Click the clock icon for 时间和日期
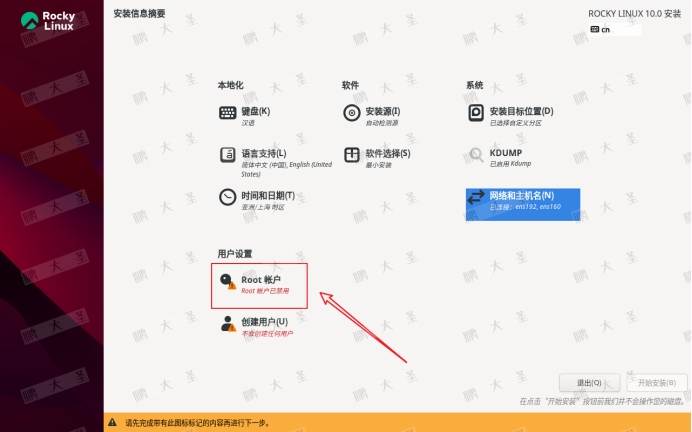The image size is (692, 432). click(x=227, y=197)
